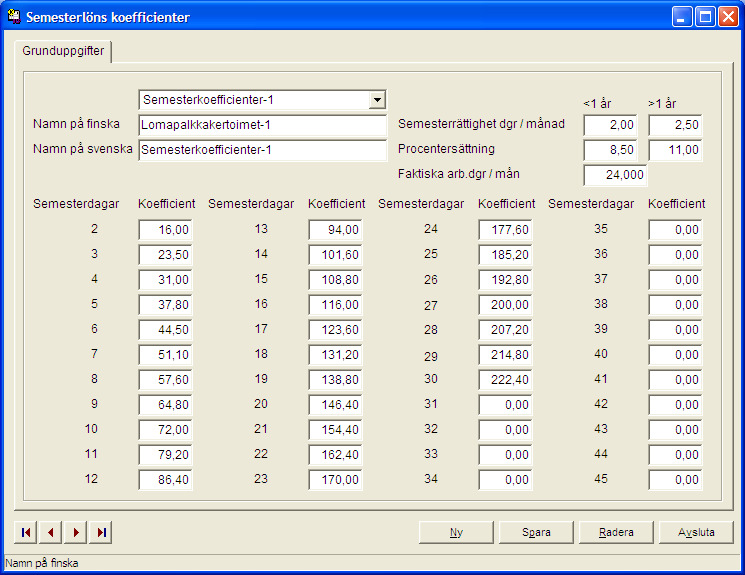
Task: Select coefficient field for 2 semesterdagar
Action: tap(165, 230)
